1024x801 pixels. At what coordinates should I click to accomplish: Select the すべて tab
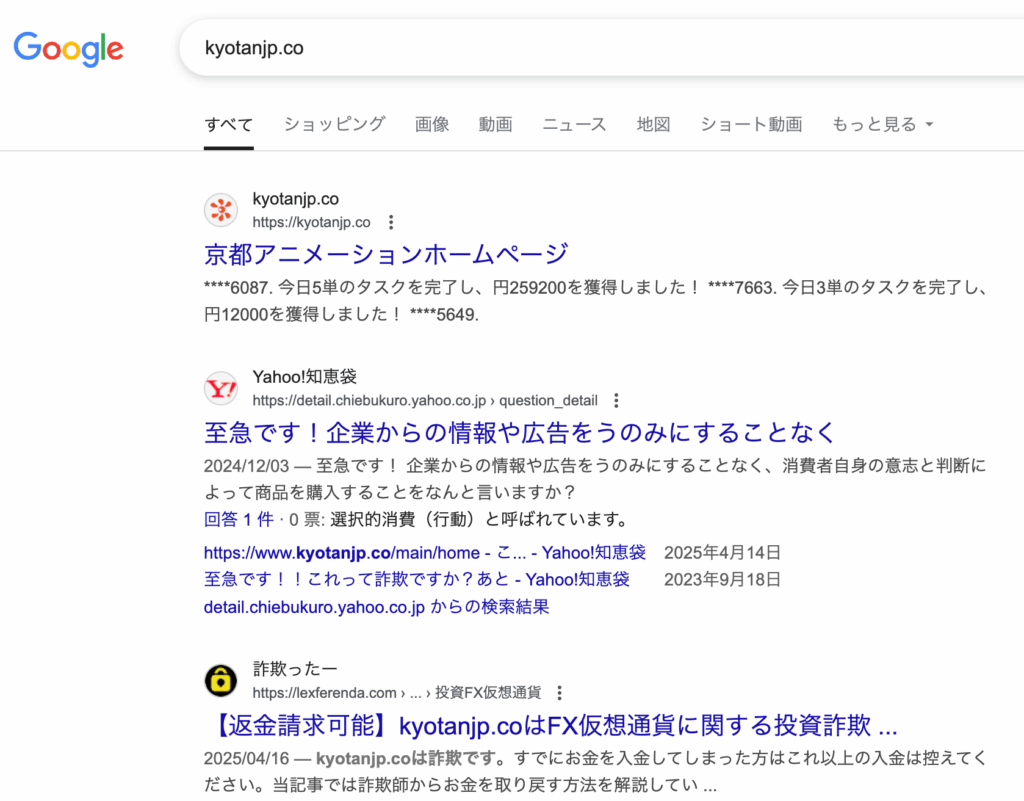(x=229, y=125)
